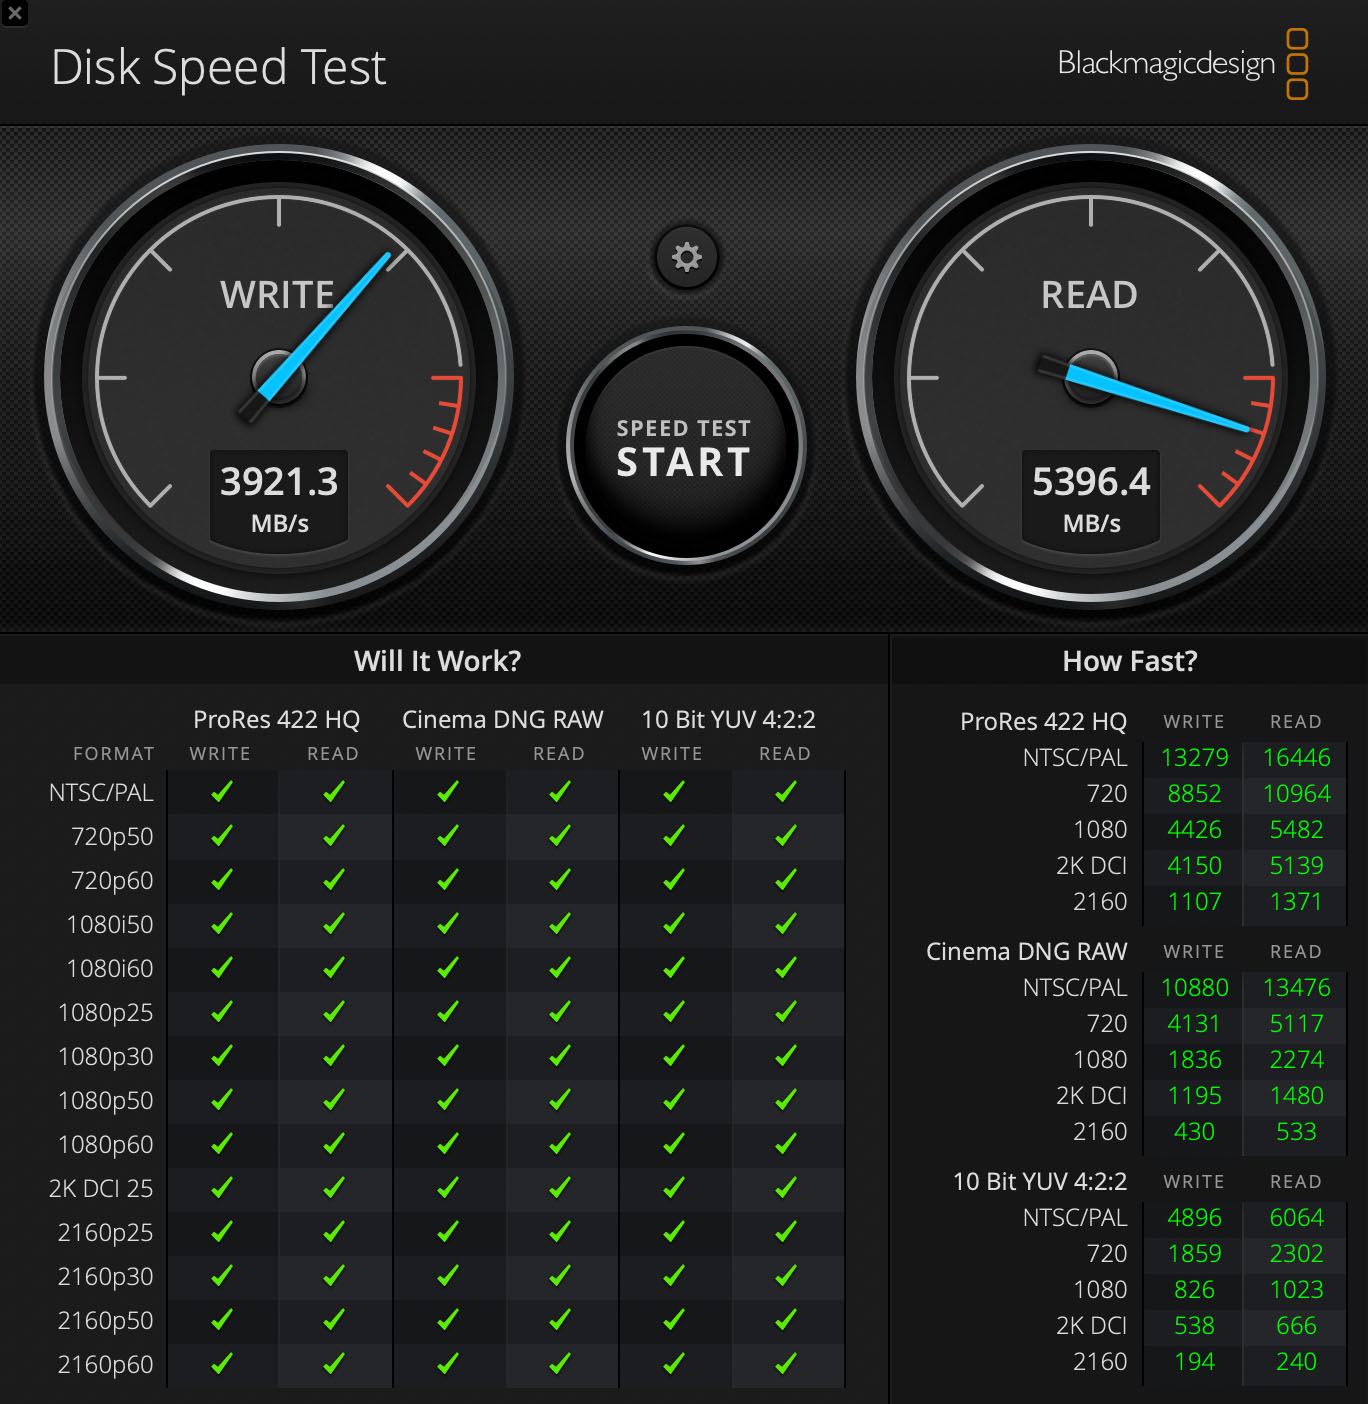The width and height of the screenshot is (1368, 1404).
Task: Click 720p50 ProRes 422 HQ read checkmark
Action: tap(333, 836)
